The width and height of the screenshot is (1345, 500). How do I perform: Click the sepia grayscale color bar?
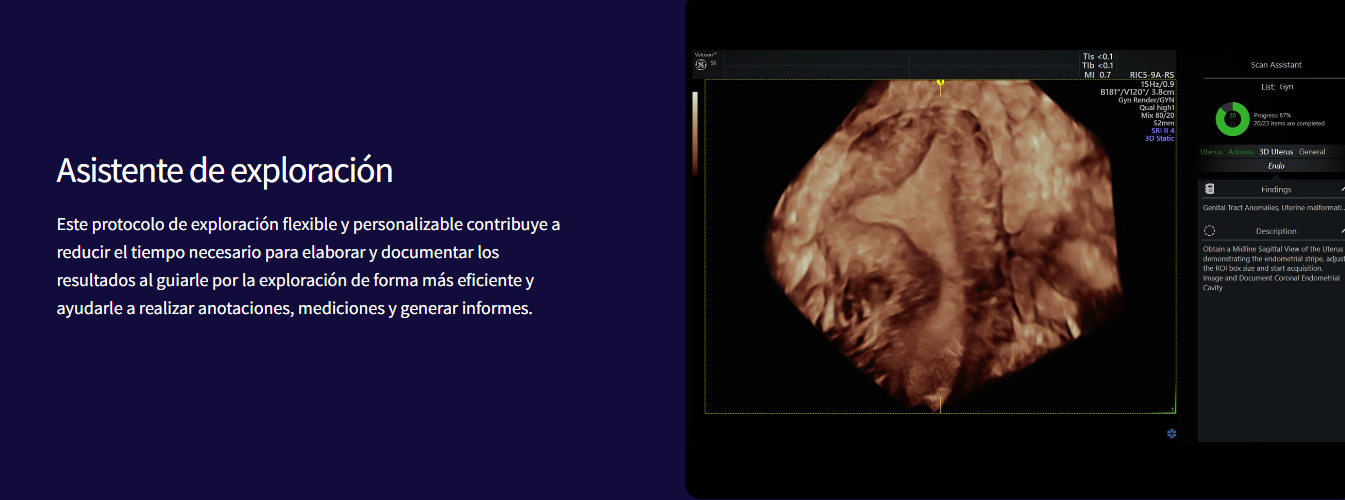[x=695, y=130]
